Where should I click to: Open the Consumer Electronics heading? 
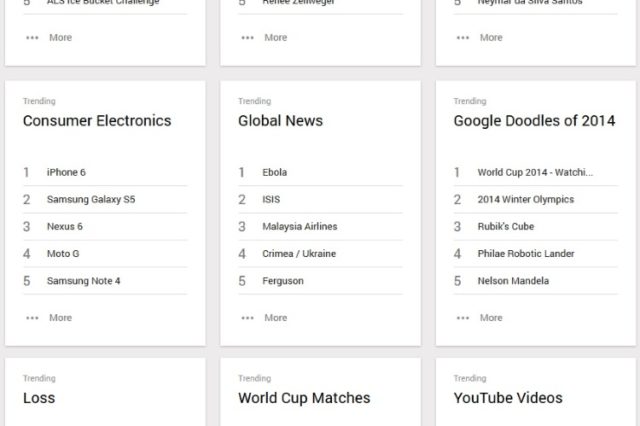point(97,121)
